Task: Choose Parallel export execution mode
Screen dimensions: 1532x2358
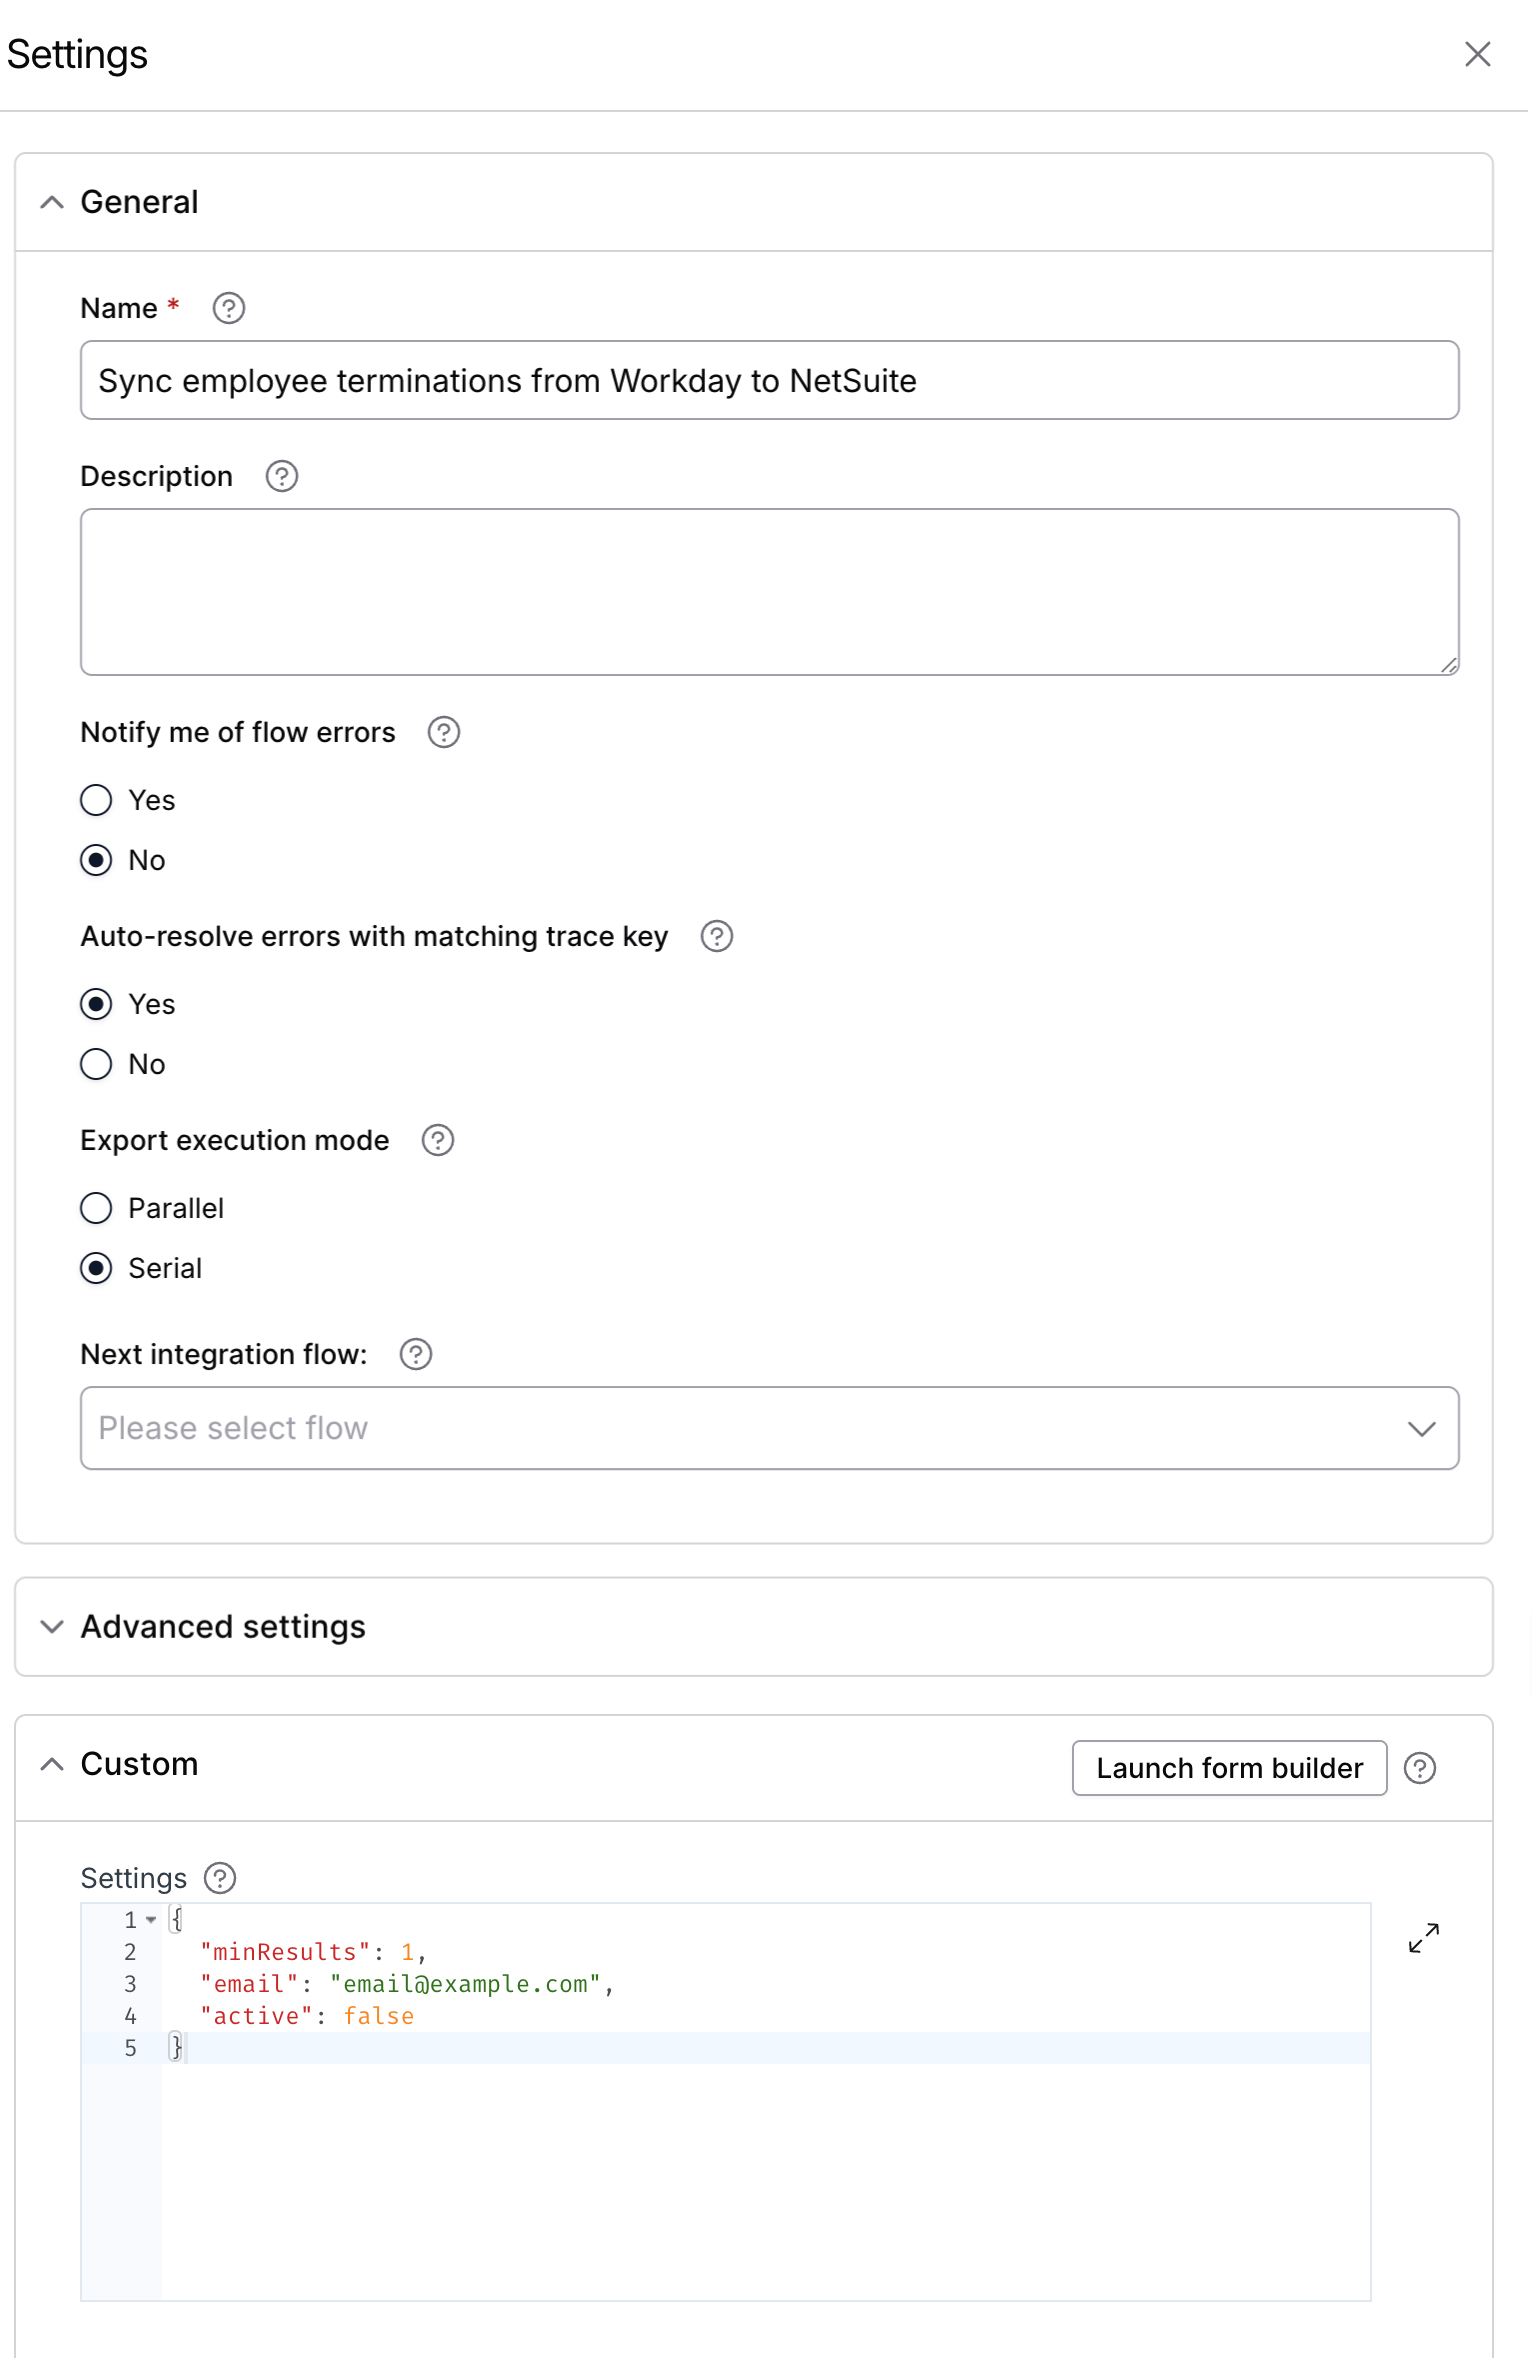Action: 96,1210
